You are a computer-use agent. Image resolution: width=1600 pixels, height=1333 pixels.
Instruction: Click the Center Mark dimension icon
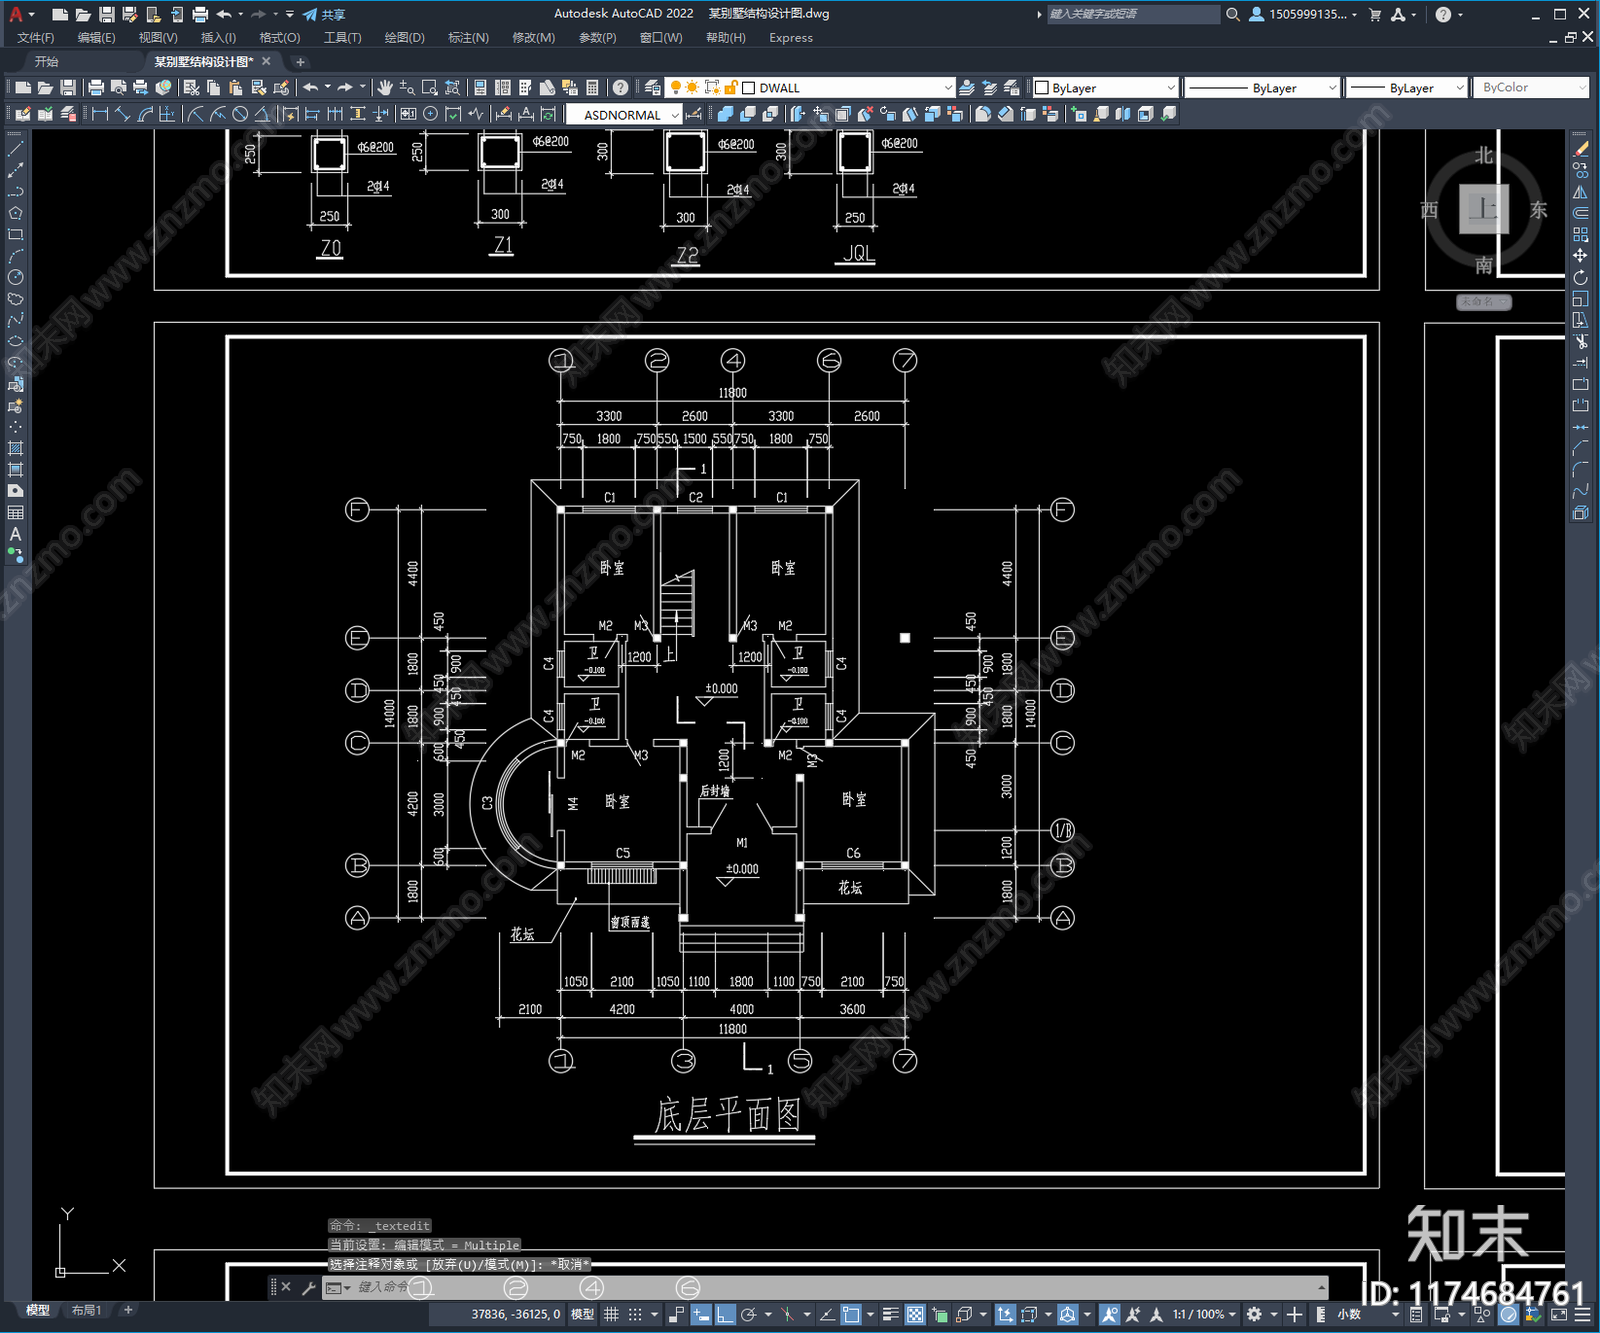point(431,114)
